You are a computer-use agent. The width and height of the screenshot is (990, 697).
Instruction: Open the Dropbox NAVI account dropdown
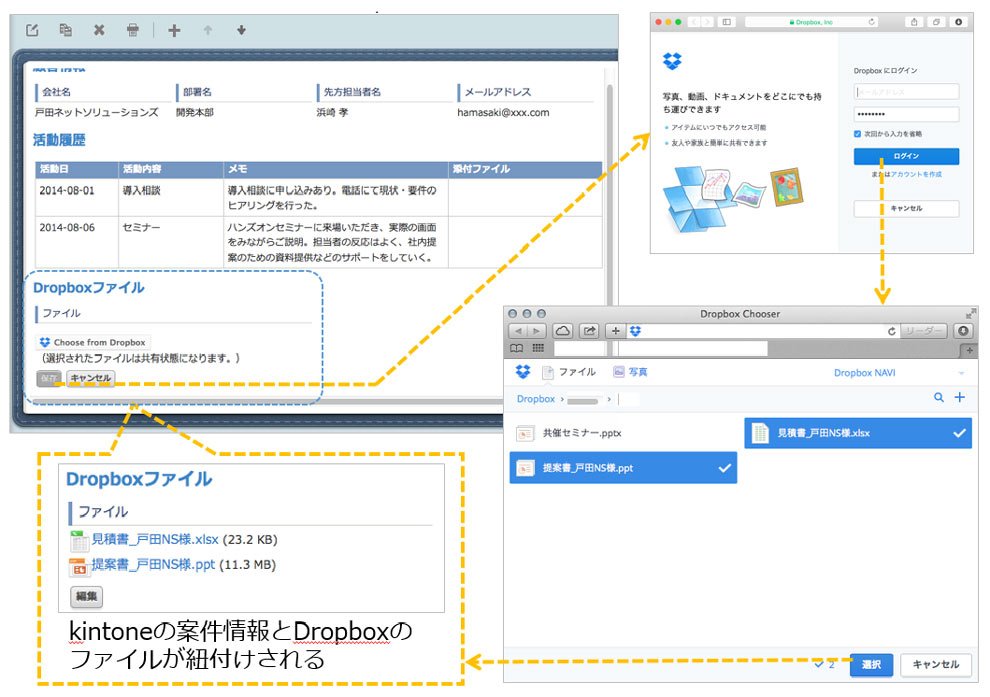click(899, 373)
